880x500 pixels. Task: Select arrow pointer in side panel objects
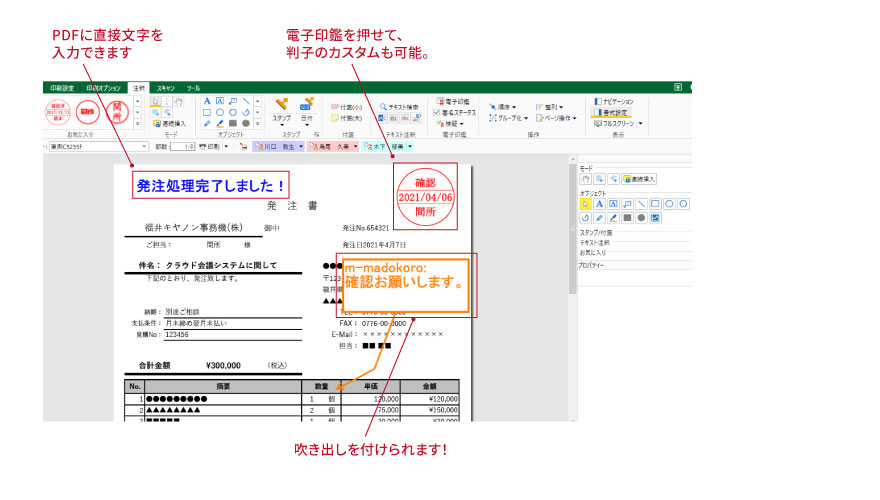(585, 204)
